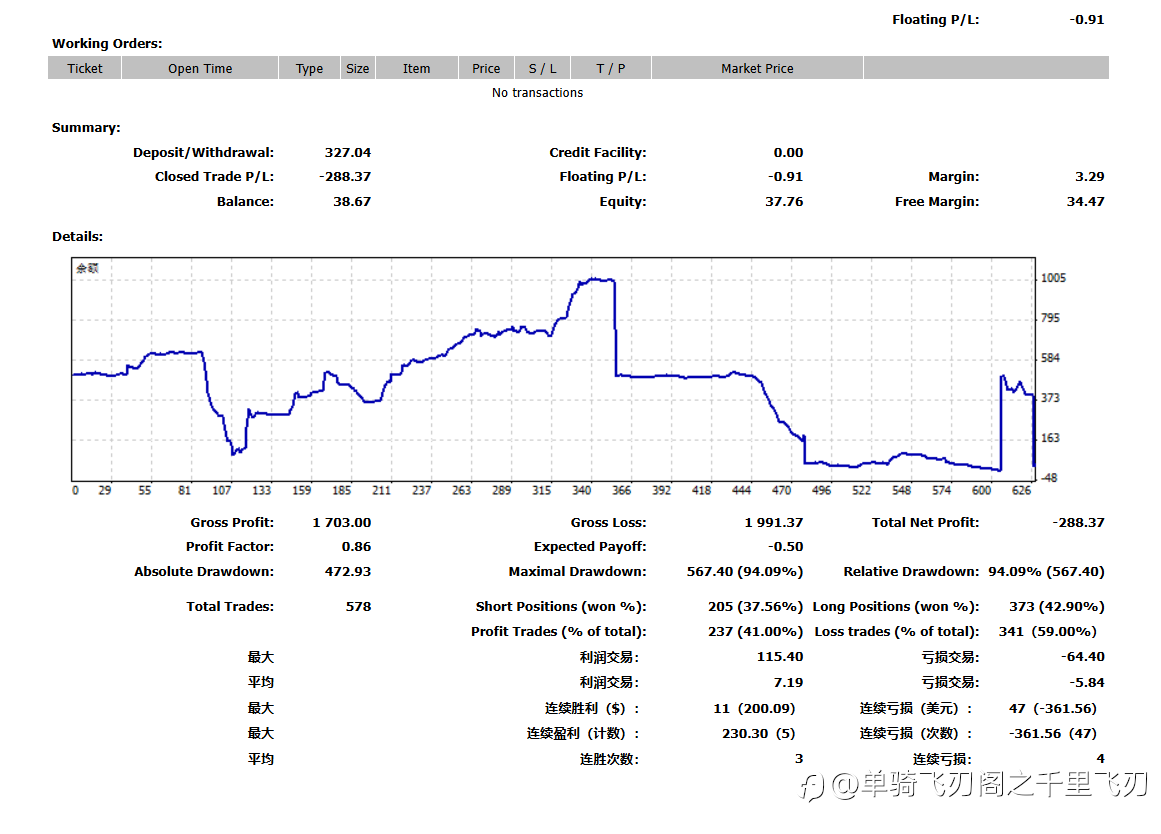Image resolution: width=1161 pixels, height=834 pixels.
Task: Click Gross Profit value 1 703.00
Action: [x=342, y=522]
